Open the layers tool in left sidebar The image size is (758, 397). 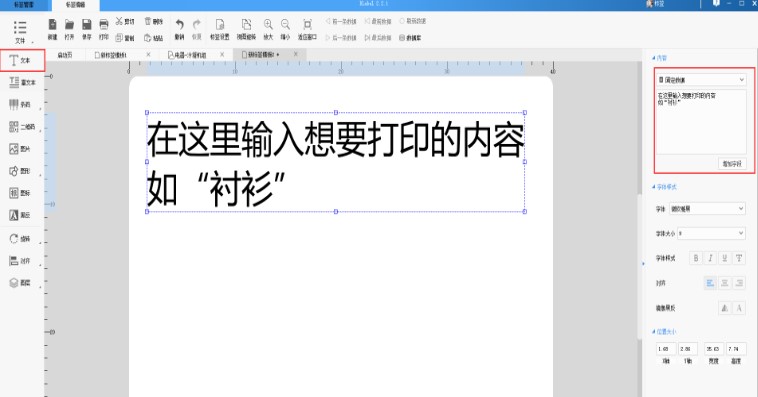(x=20, y=283)
